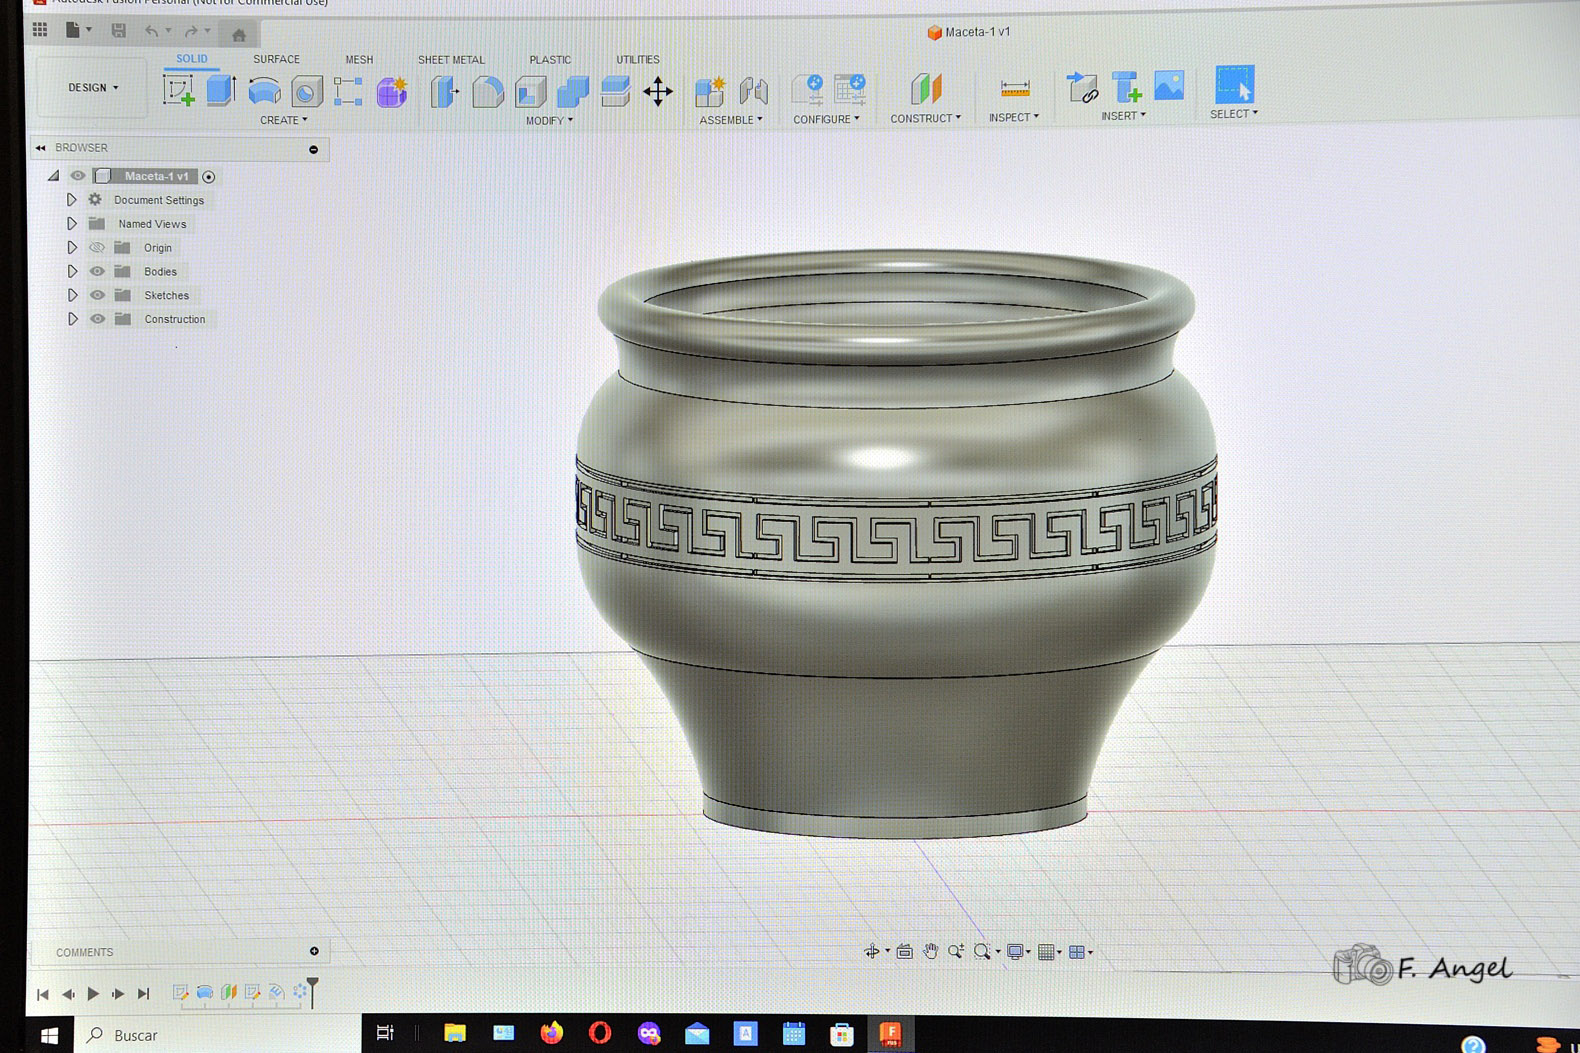Activate the Select tool
The height and width of the screenshot is (1053, 1580).
click(1234, 85)
